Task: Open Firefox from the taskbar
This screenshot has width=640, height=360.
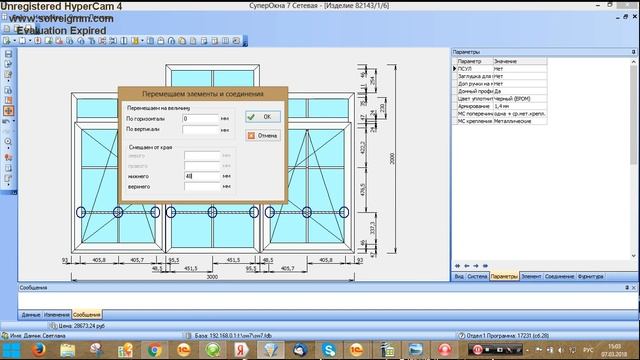Action: click(39, 350)
